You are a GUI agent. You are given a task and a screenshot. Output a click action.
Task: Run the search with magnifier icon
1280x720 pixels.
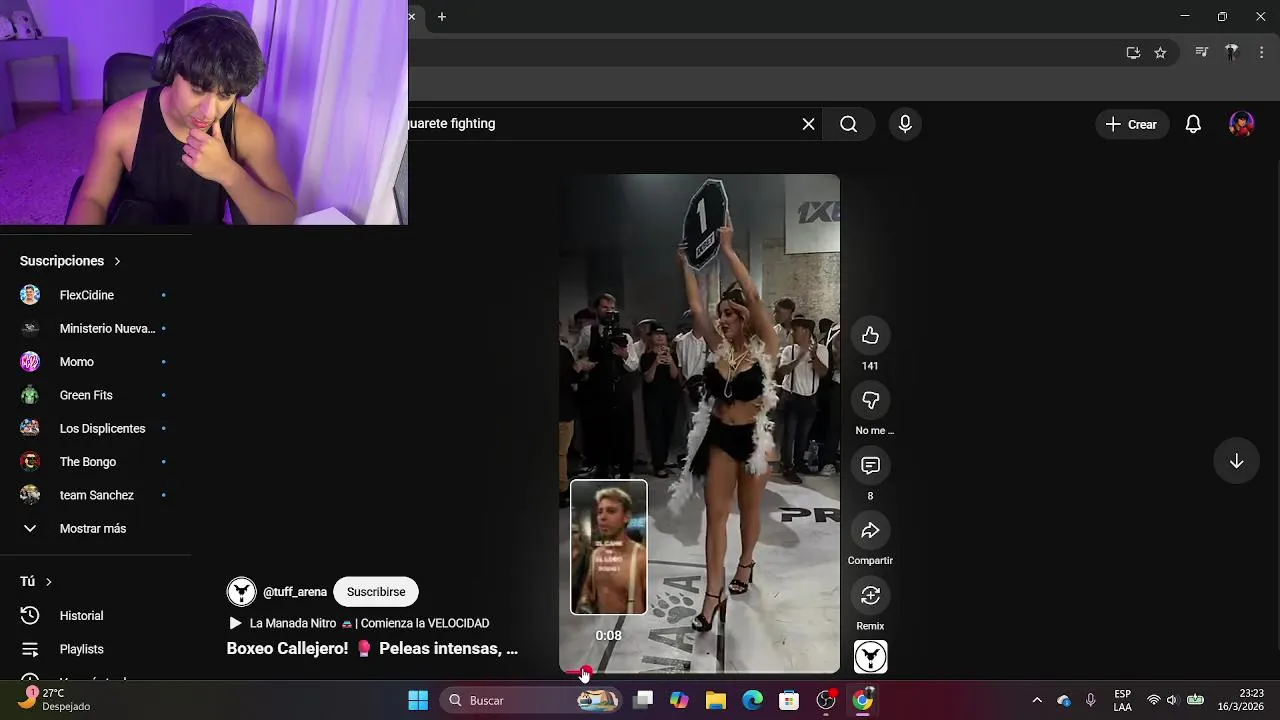point(849,124)
